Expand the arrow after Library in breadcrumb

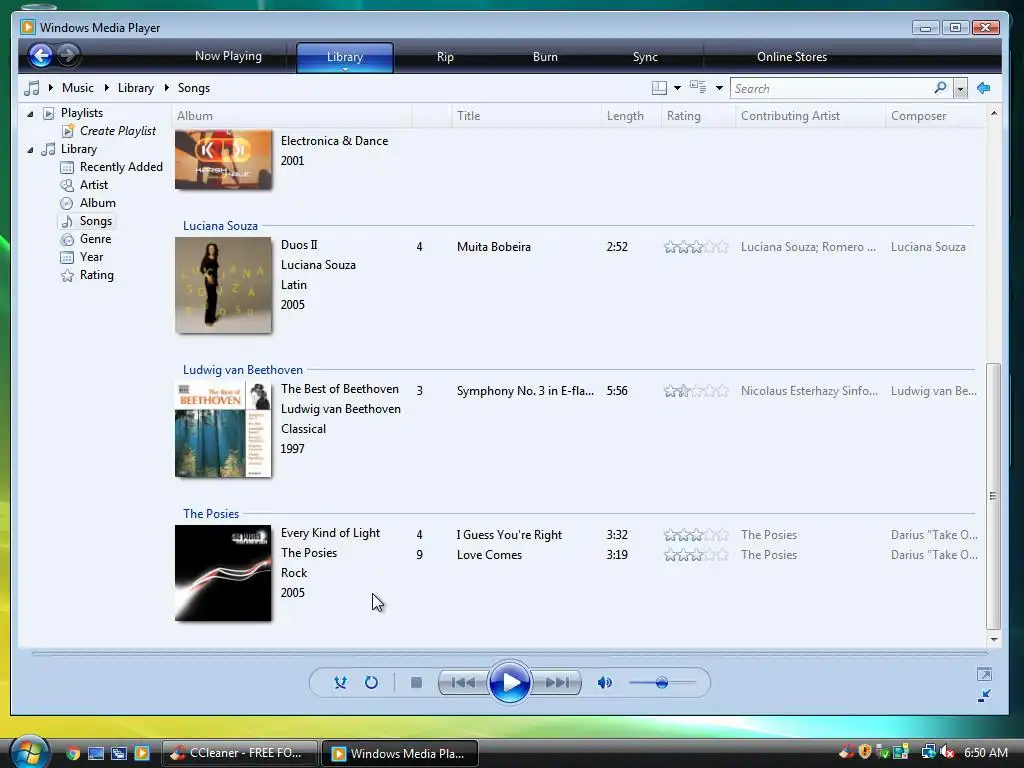click(167, 88)
